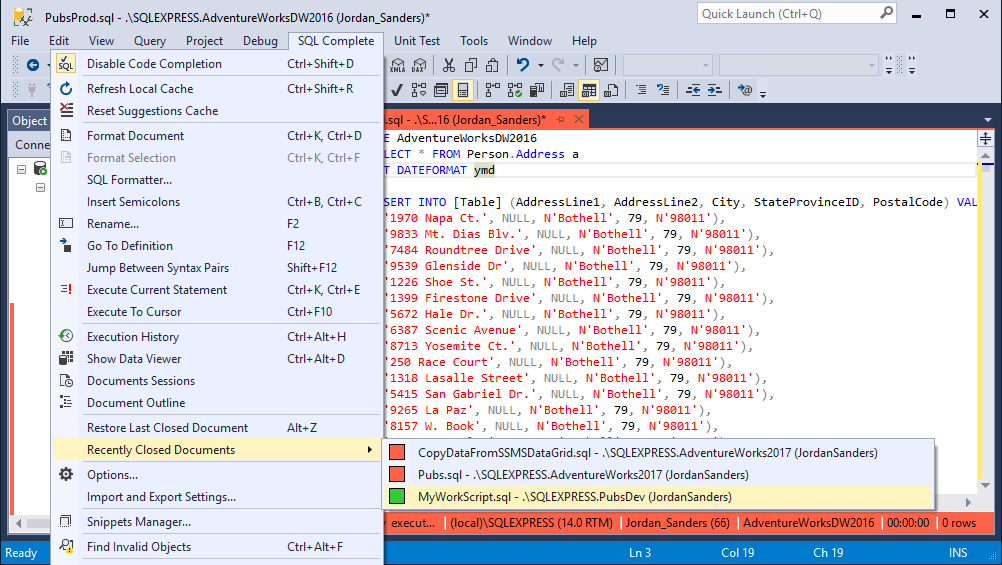Click the Query Options window icon
Viewport: 1002px width, 565px height.
tap(441, 90)
